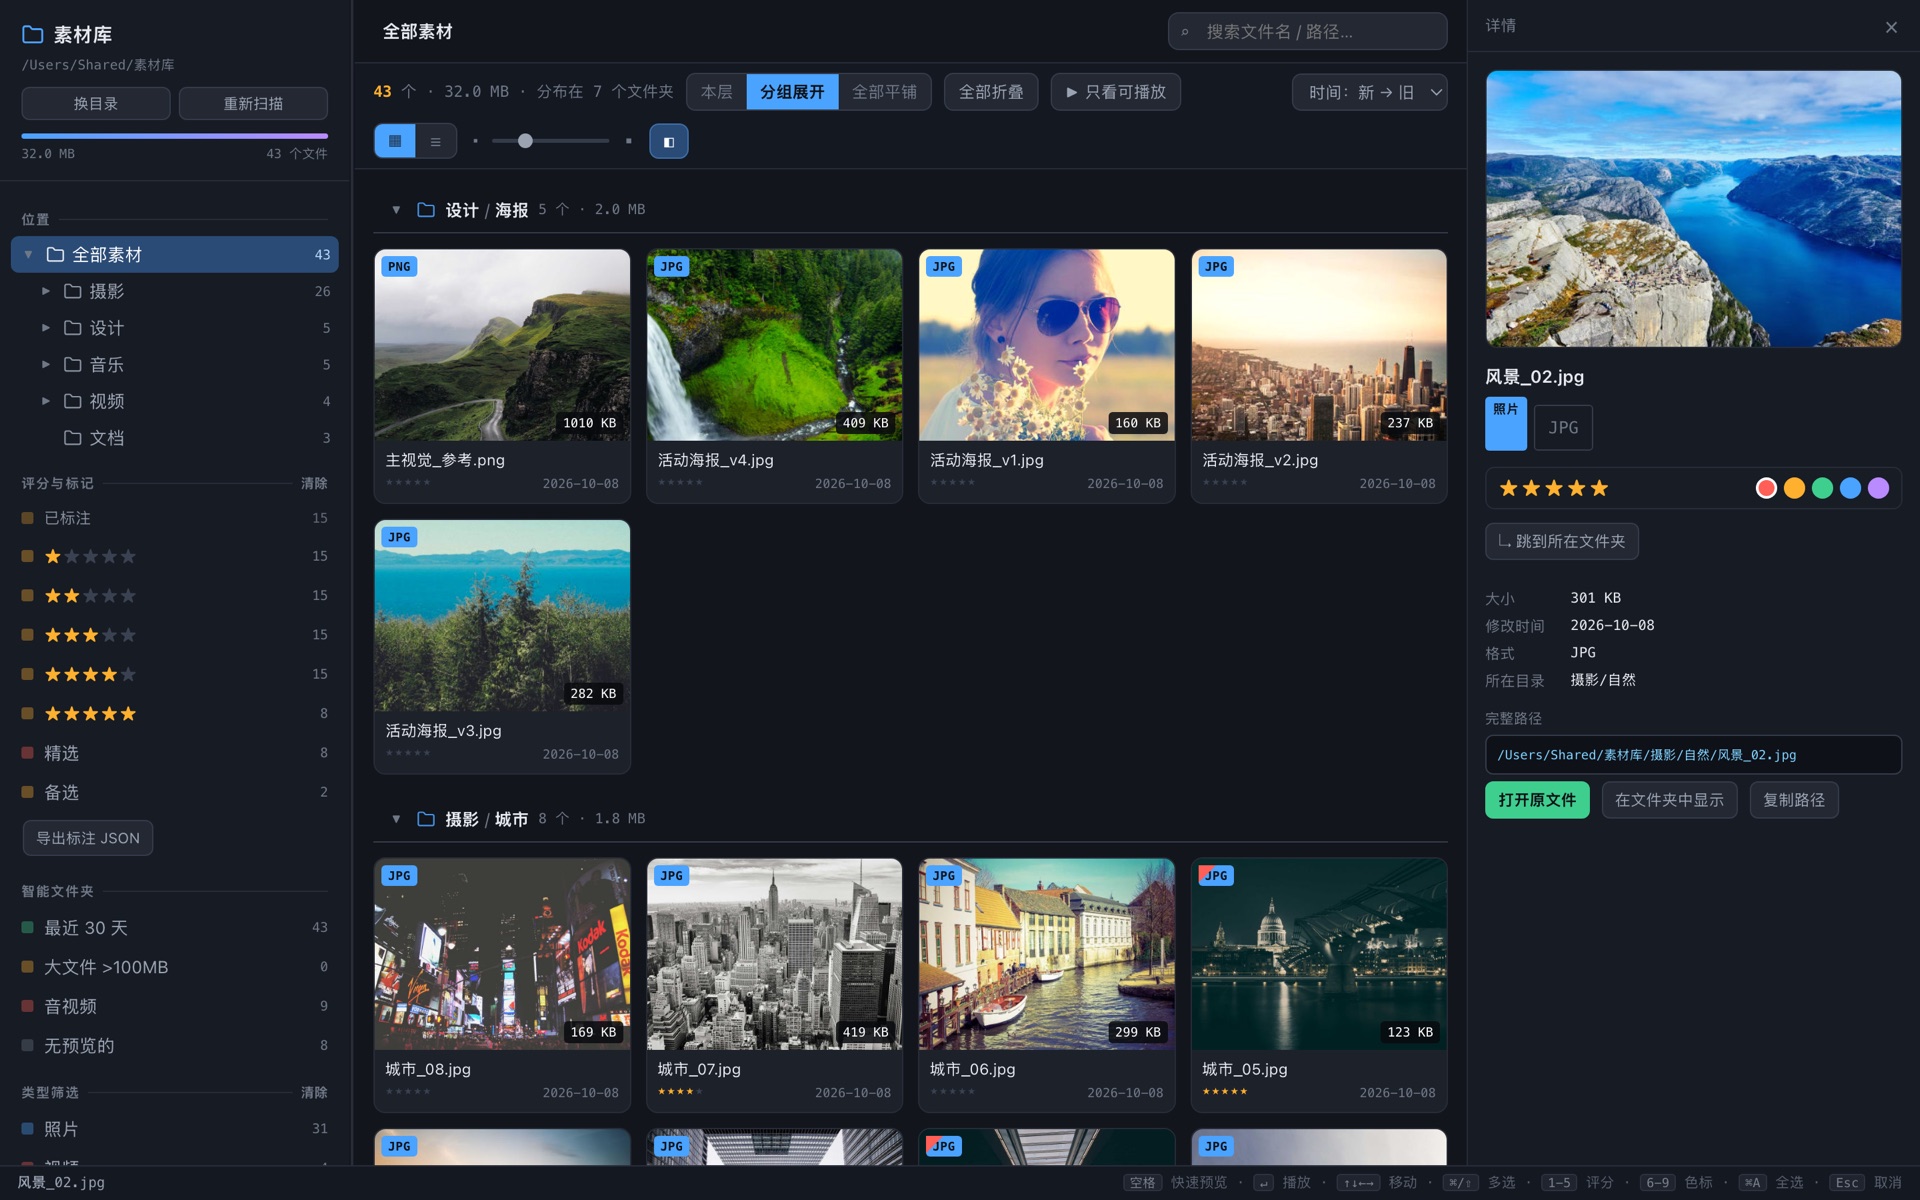Select the 全部平铺 view tab

tap(884, 92)
